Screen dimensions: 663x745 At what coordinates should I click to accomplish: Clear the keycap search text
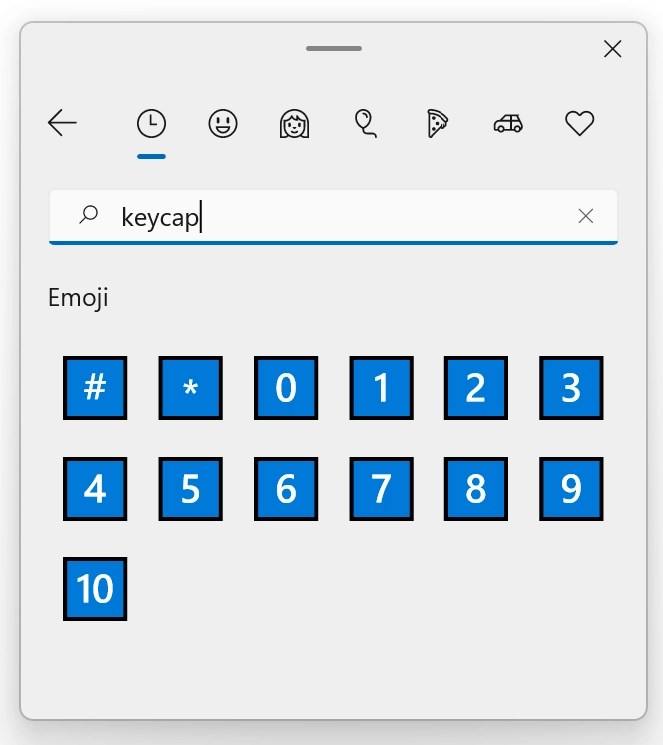coord(586,216)
